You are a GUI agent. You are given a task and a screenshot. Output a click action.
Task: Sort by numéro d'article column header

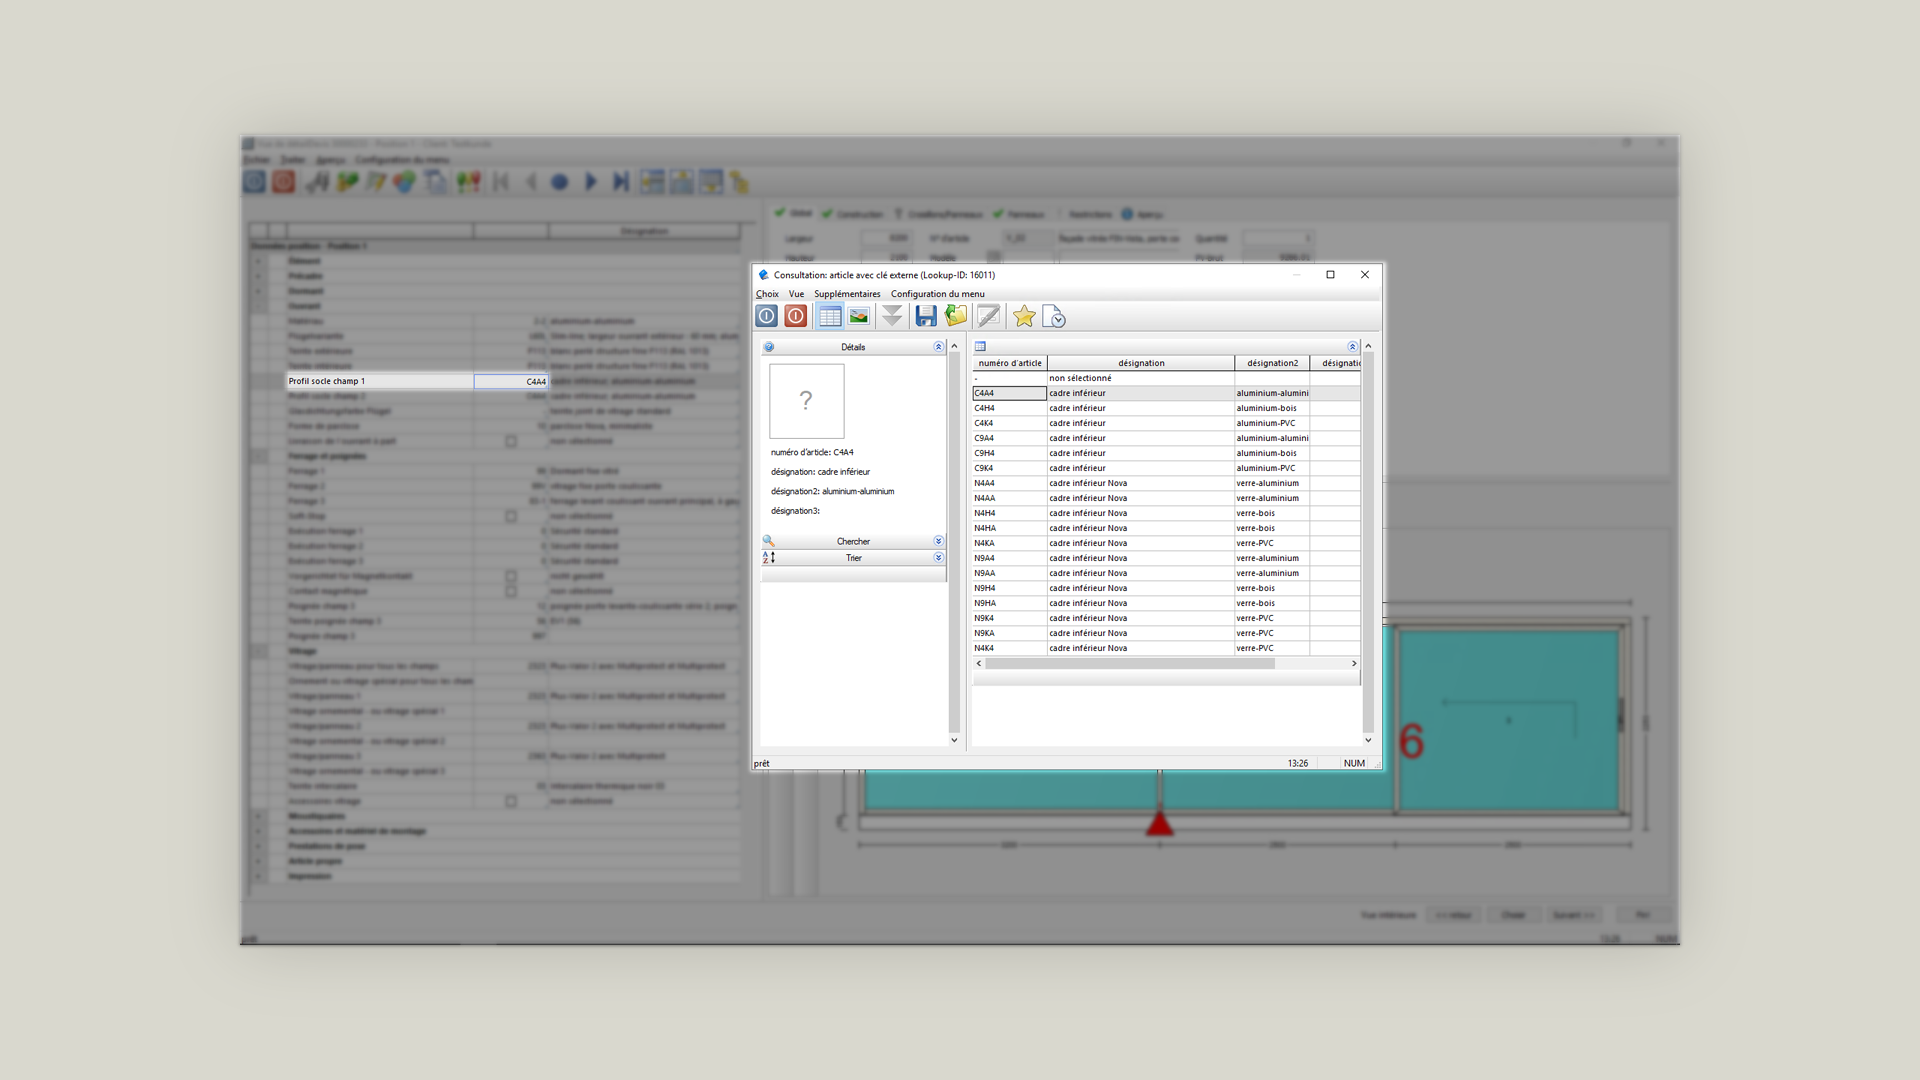[1010, 363]
